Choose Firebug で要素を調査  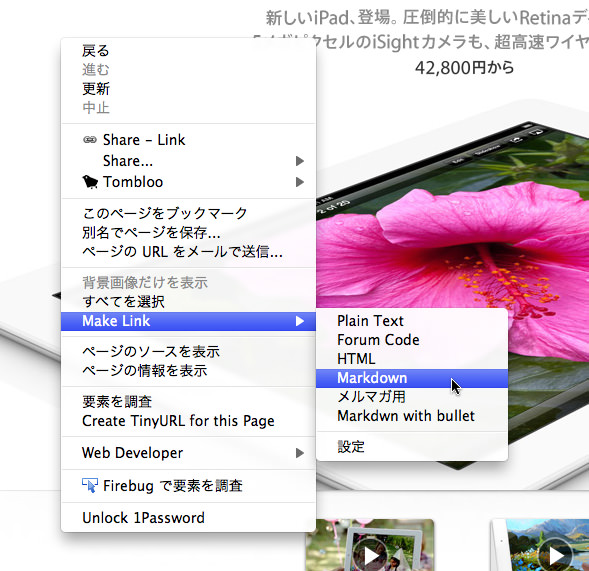(x=188, y=485)
